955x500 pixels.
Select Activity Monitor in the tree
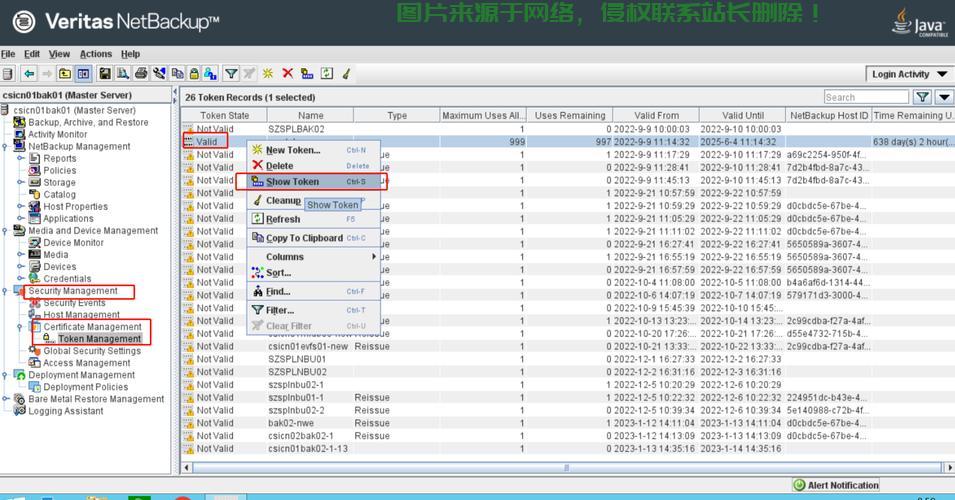click(x=57, y=134)
